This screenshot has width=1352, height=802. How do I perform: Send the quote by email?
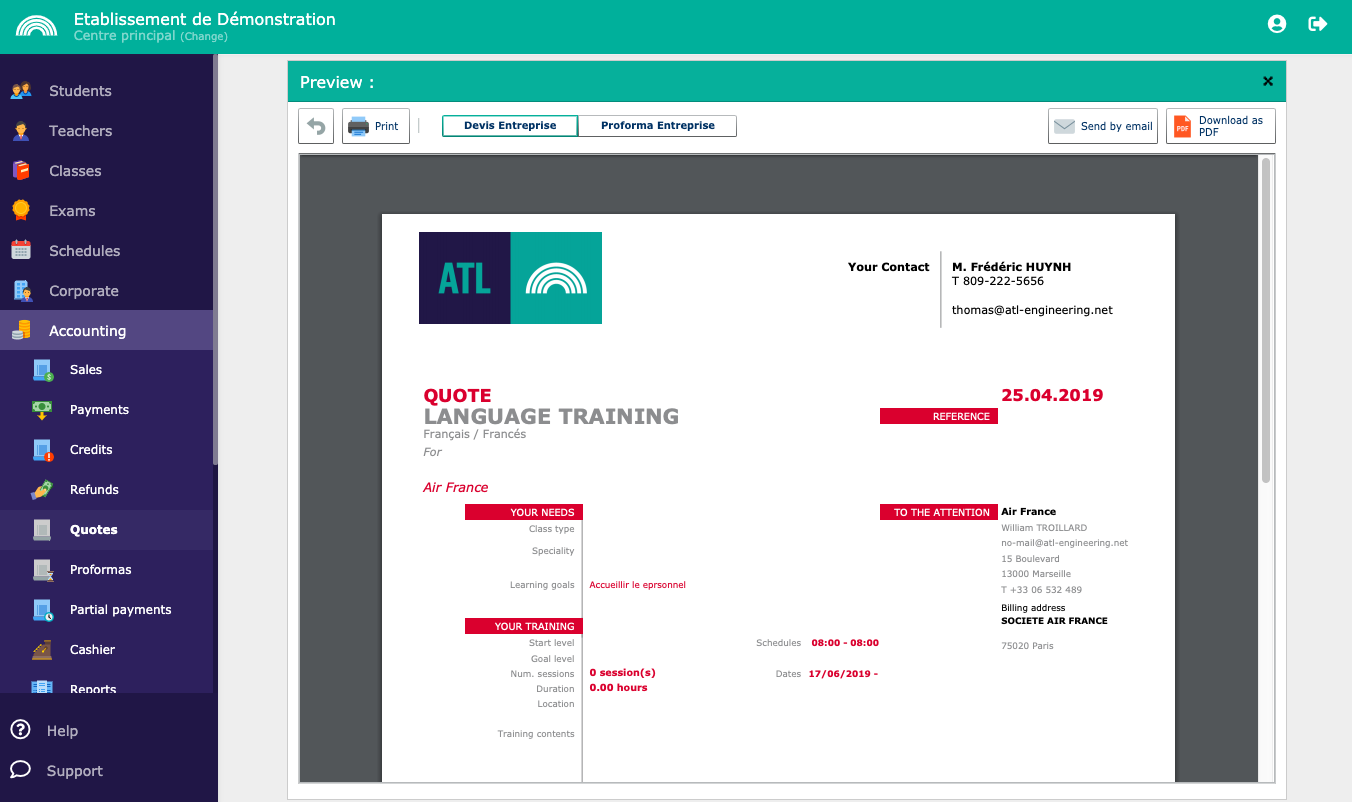click(1103, 126)
